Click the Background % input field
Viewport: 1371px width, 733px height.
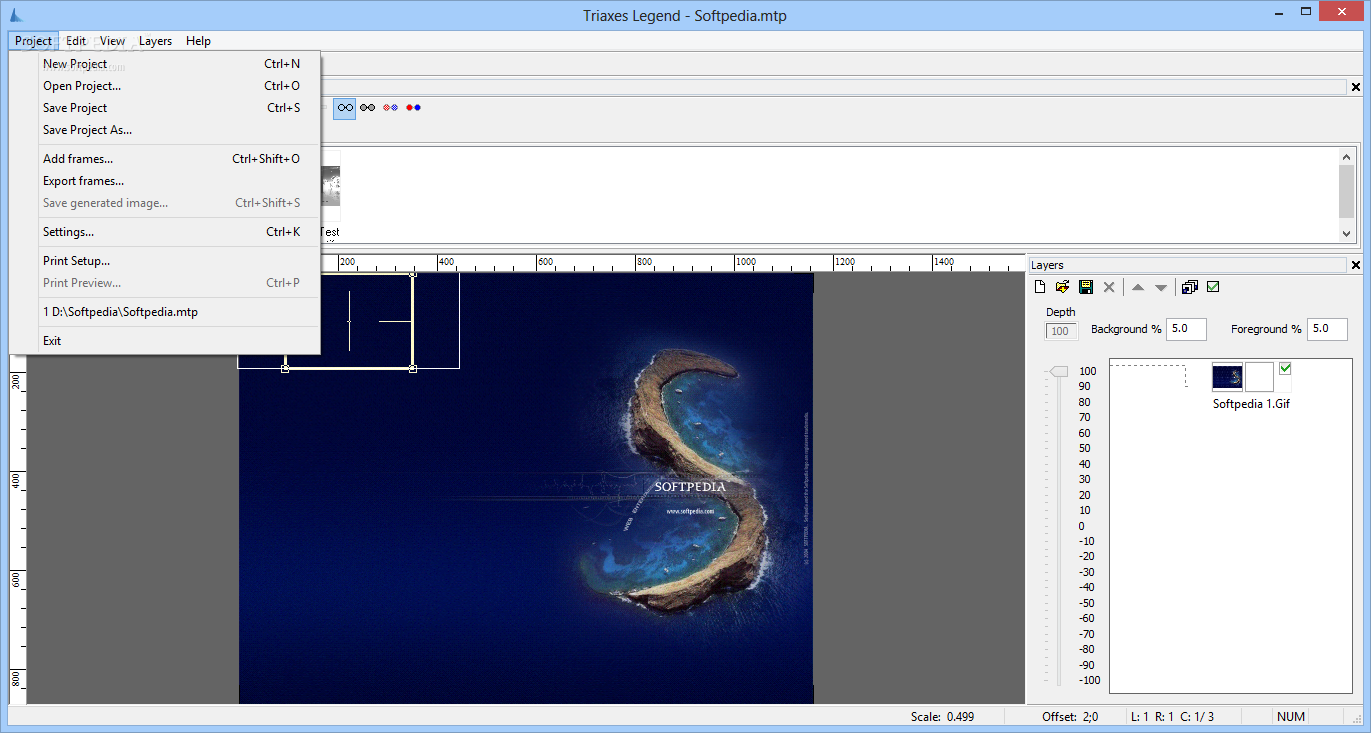tap(1187, 329)
